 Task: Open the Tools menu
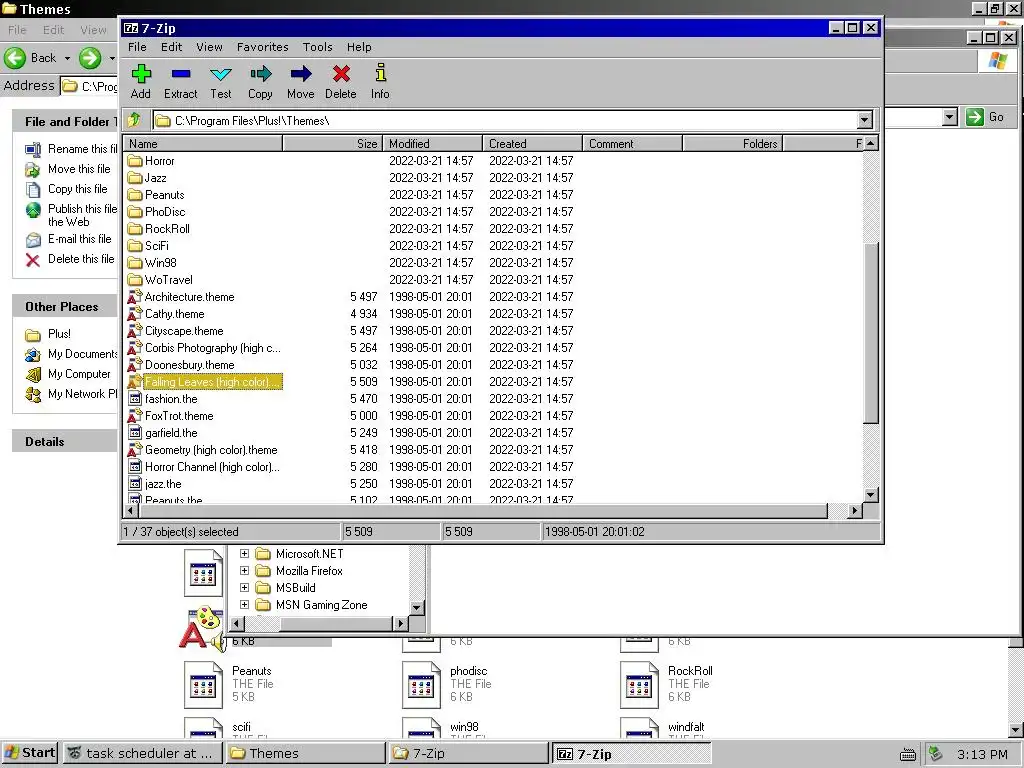click(318, 47)
